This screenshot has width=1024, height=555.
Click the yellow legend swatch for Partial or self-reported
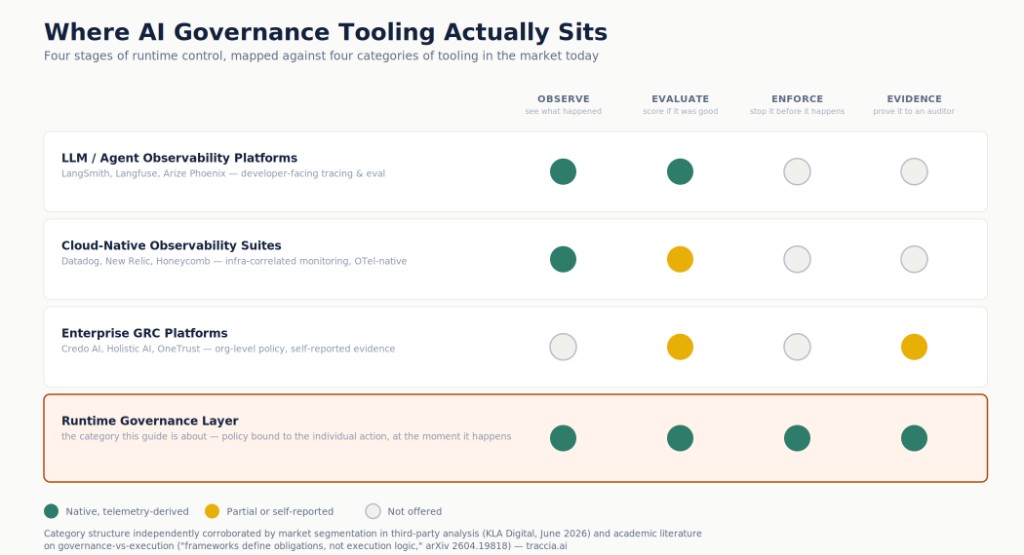tap(212, 511)
